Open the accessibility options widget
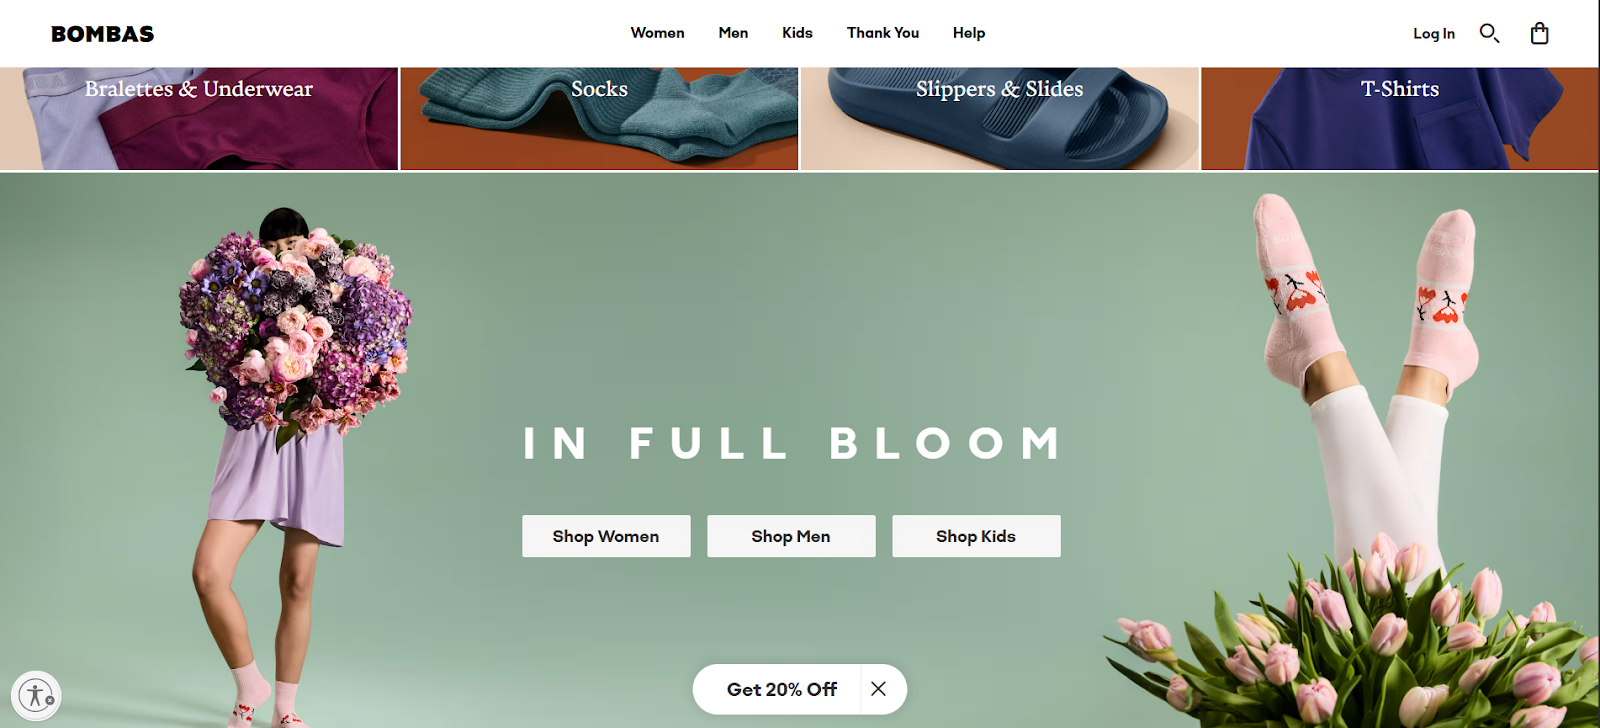Screen dimensions: 1600x728 [x=37, y=695]
